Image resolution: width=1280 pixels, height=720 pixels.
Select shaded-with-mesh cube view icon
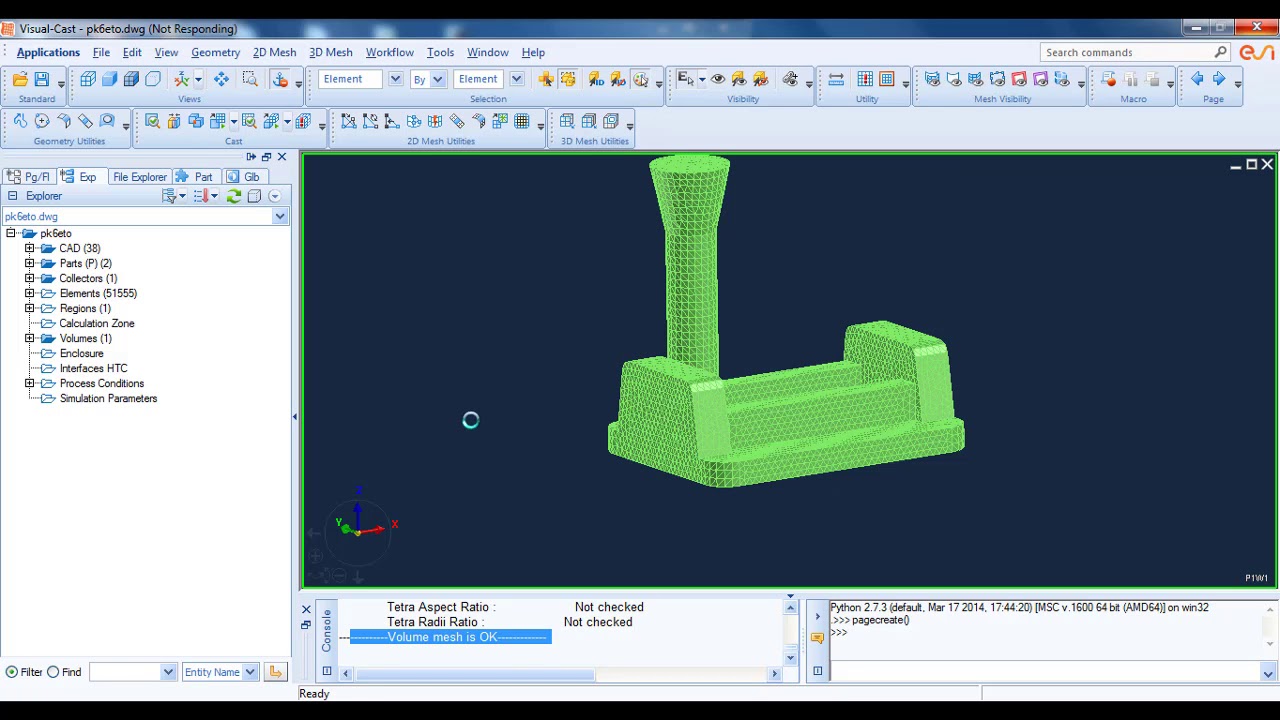131,79
